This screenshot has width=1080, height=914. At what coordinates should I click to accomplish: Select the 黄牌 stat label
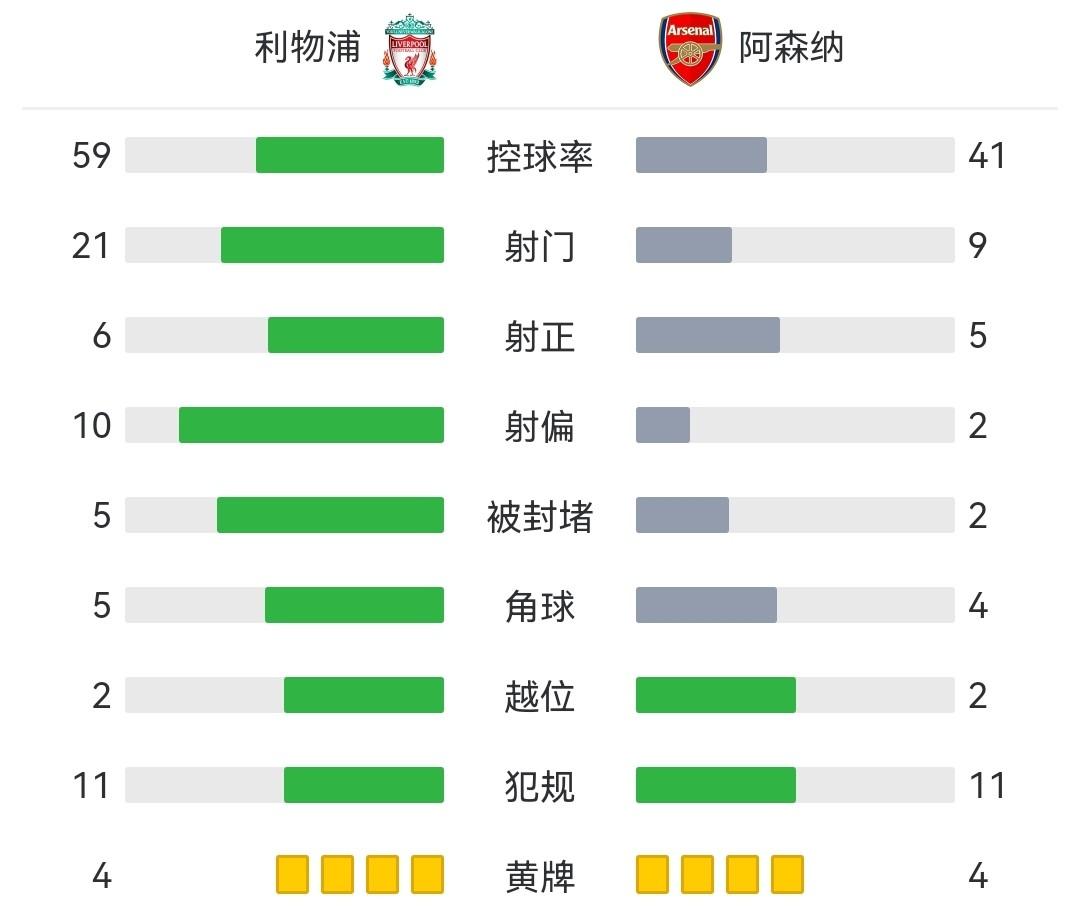(x=540, y=876)
